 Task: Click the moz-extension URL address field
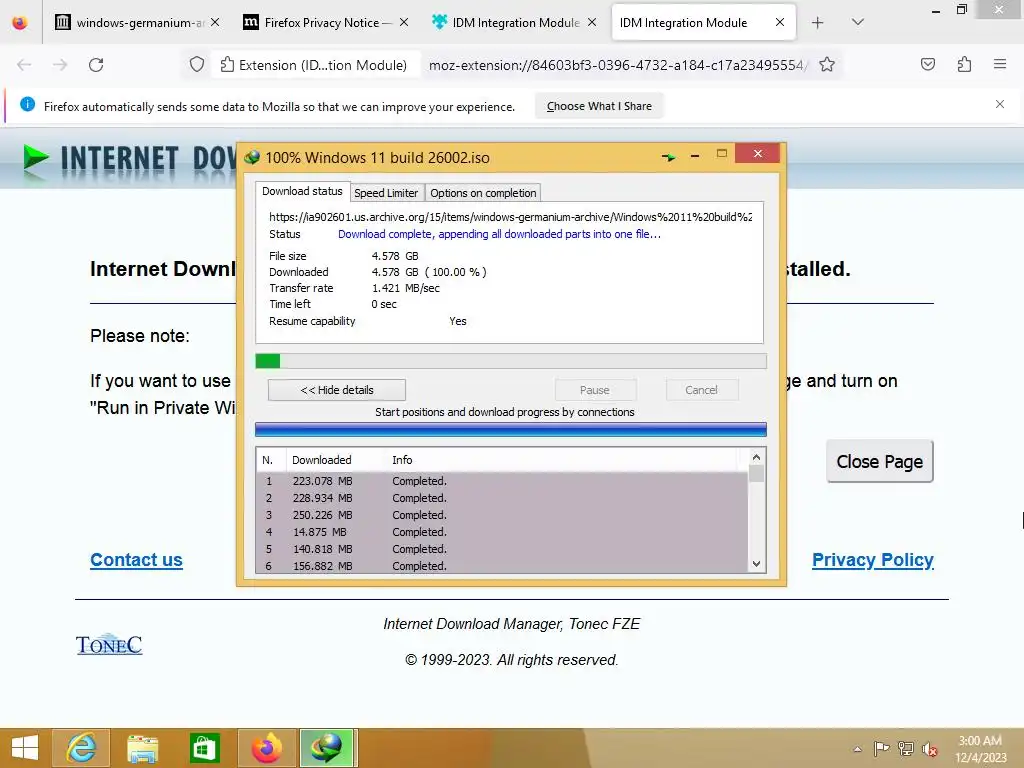click(617, 65)
